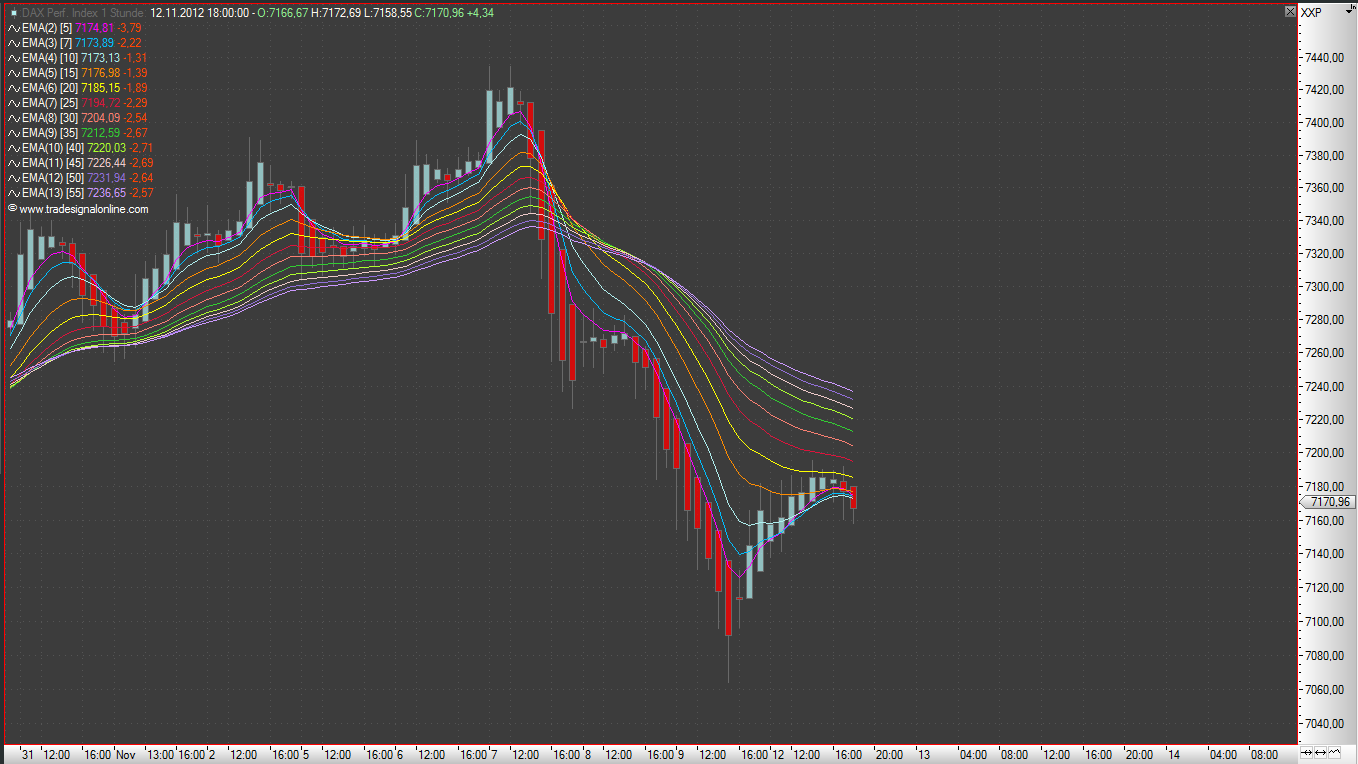Click the wavy line icon at bottom right
This screenshot has width=1358, height=764.
1335,753
